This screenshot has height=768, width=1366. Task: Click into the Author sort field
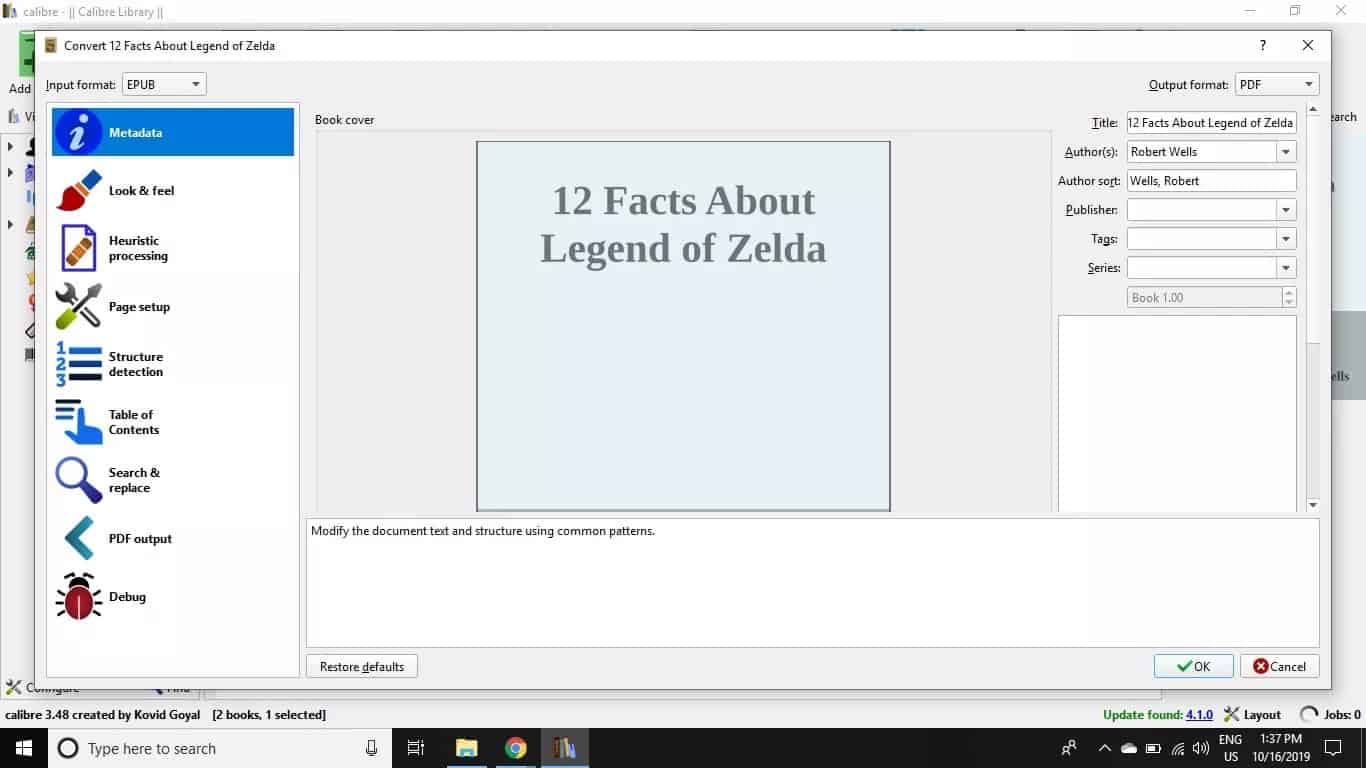[1211, 181]
